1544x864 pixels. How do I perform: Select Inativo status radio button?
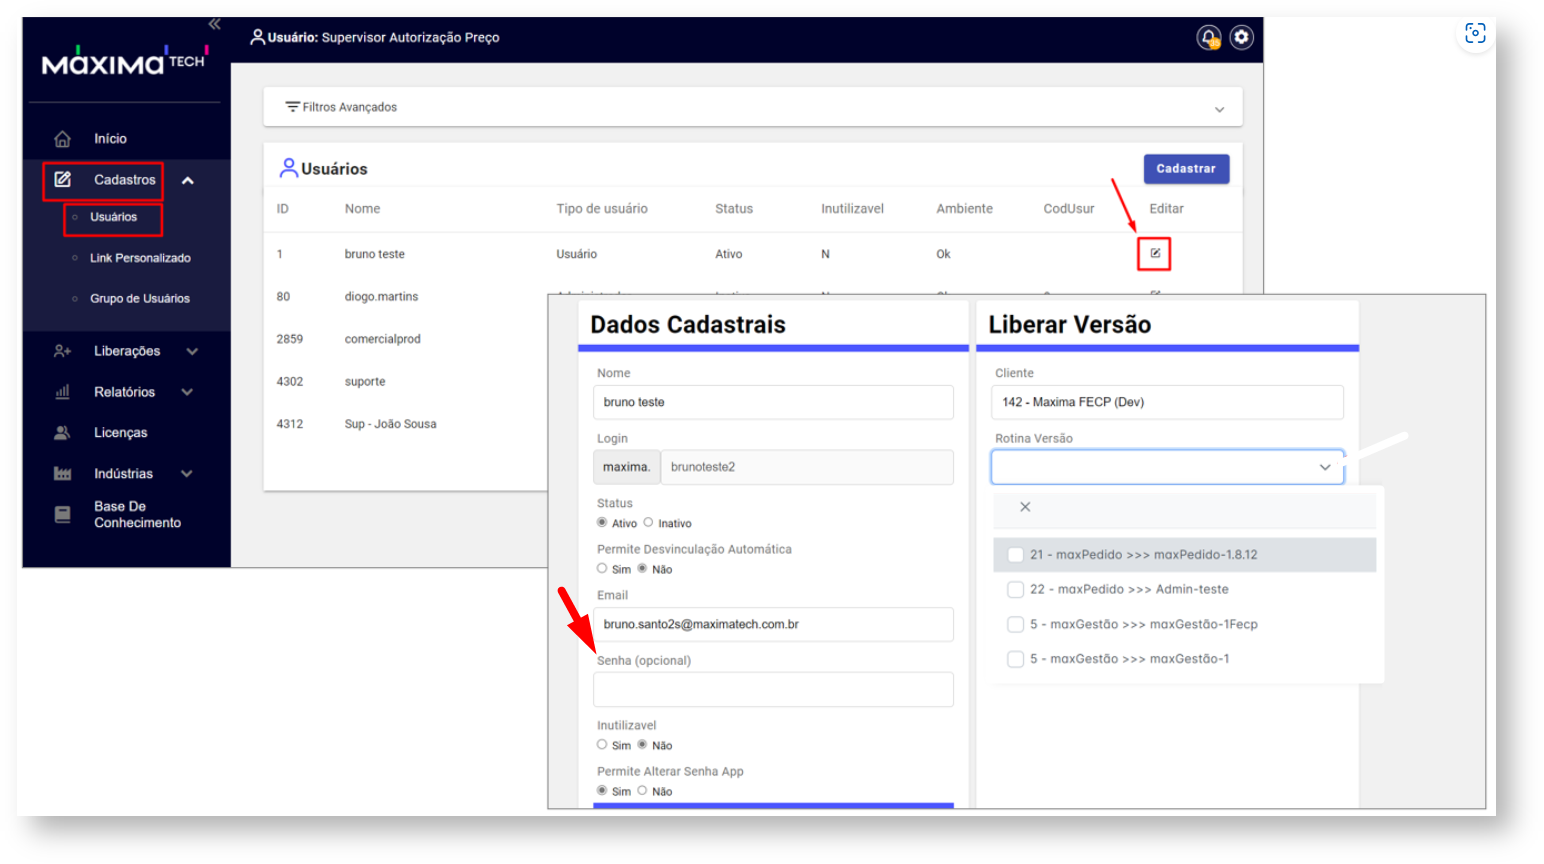(648, 522)
